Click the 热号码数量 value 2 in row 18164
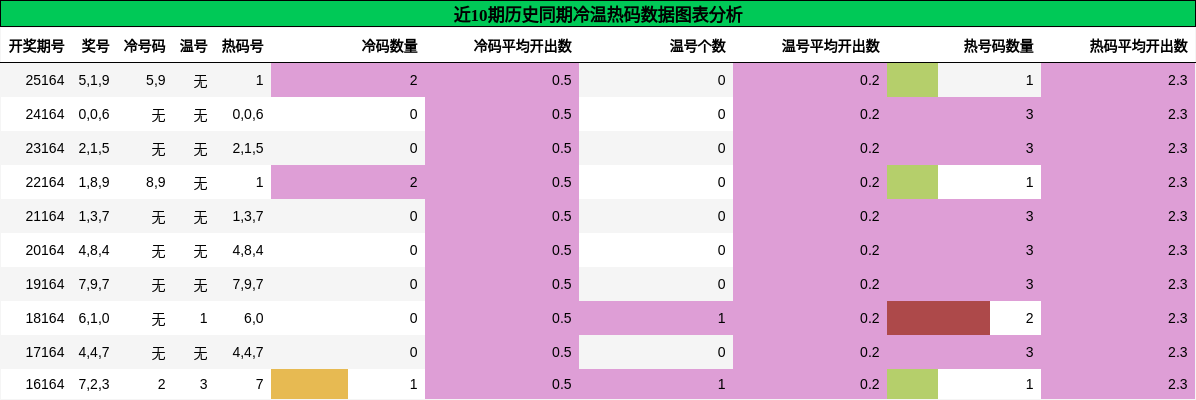Viewport: 1196px width, 400px height. [1030, 318]
